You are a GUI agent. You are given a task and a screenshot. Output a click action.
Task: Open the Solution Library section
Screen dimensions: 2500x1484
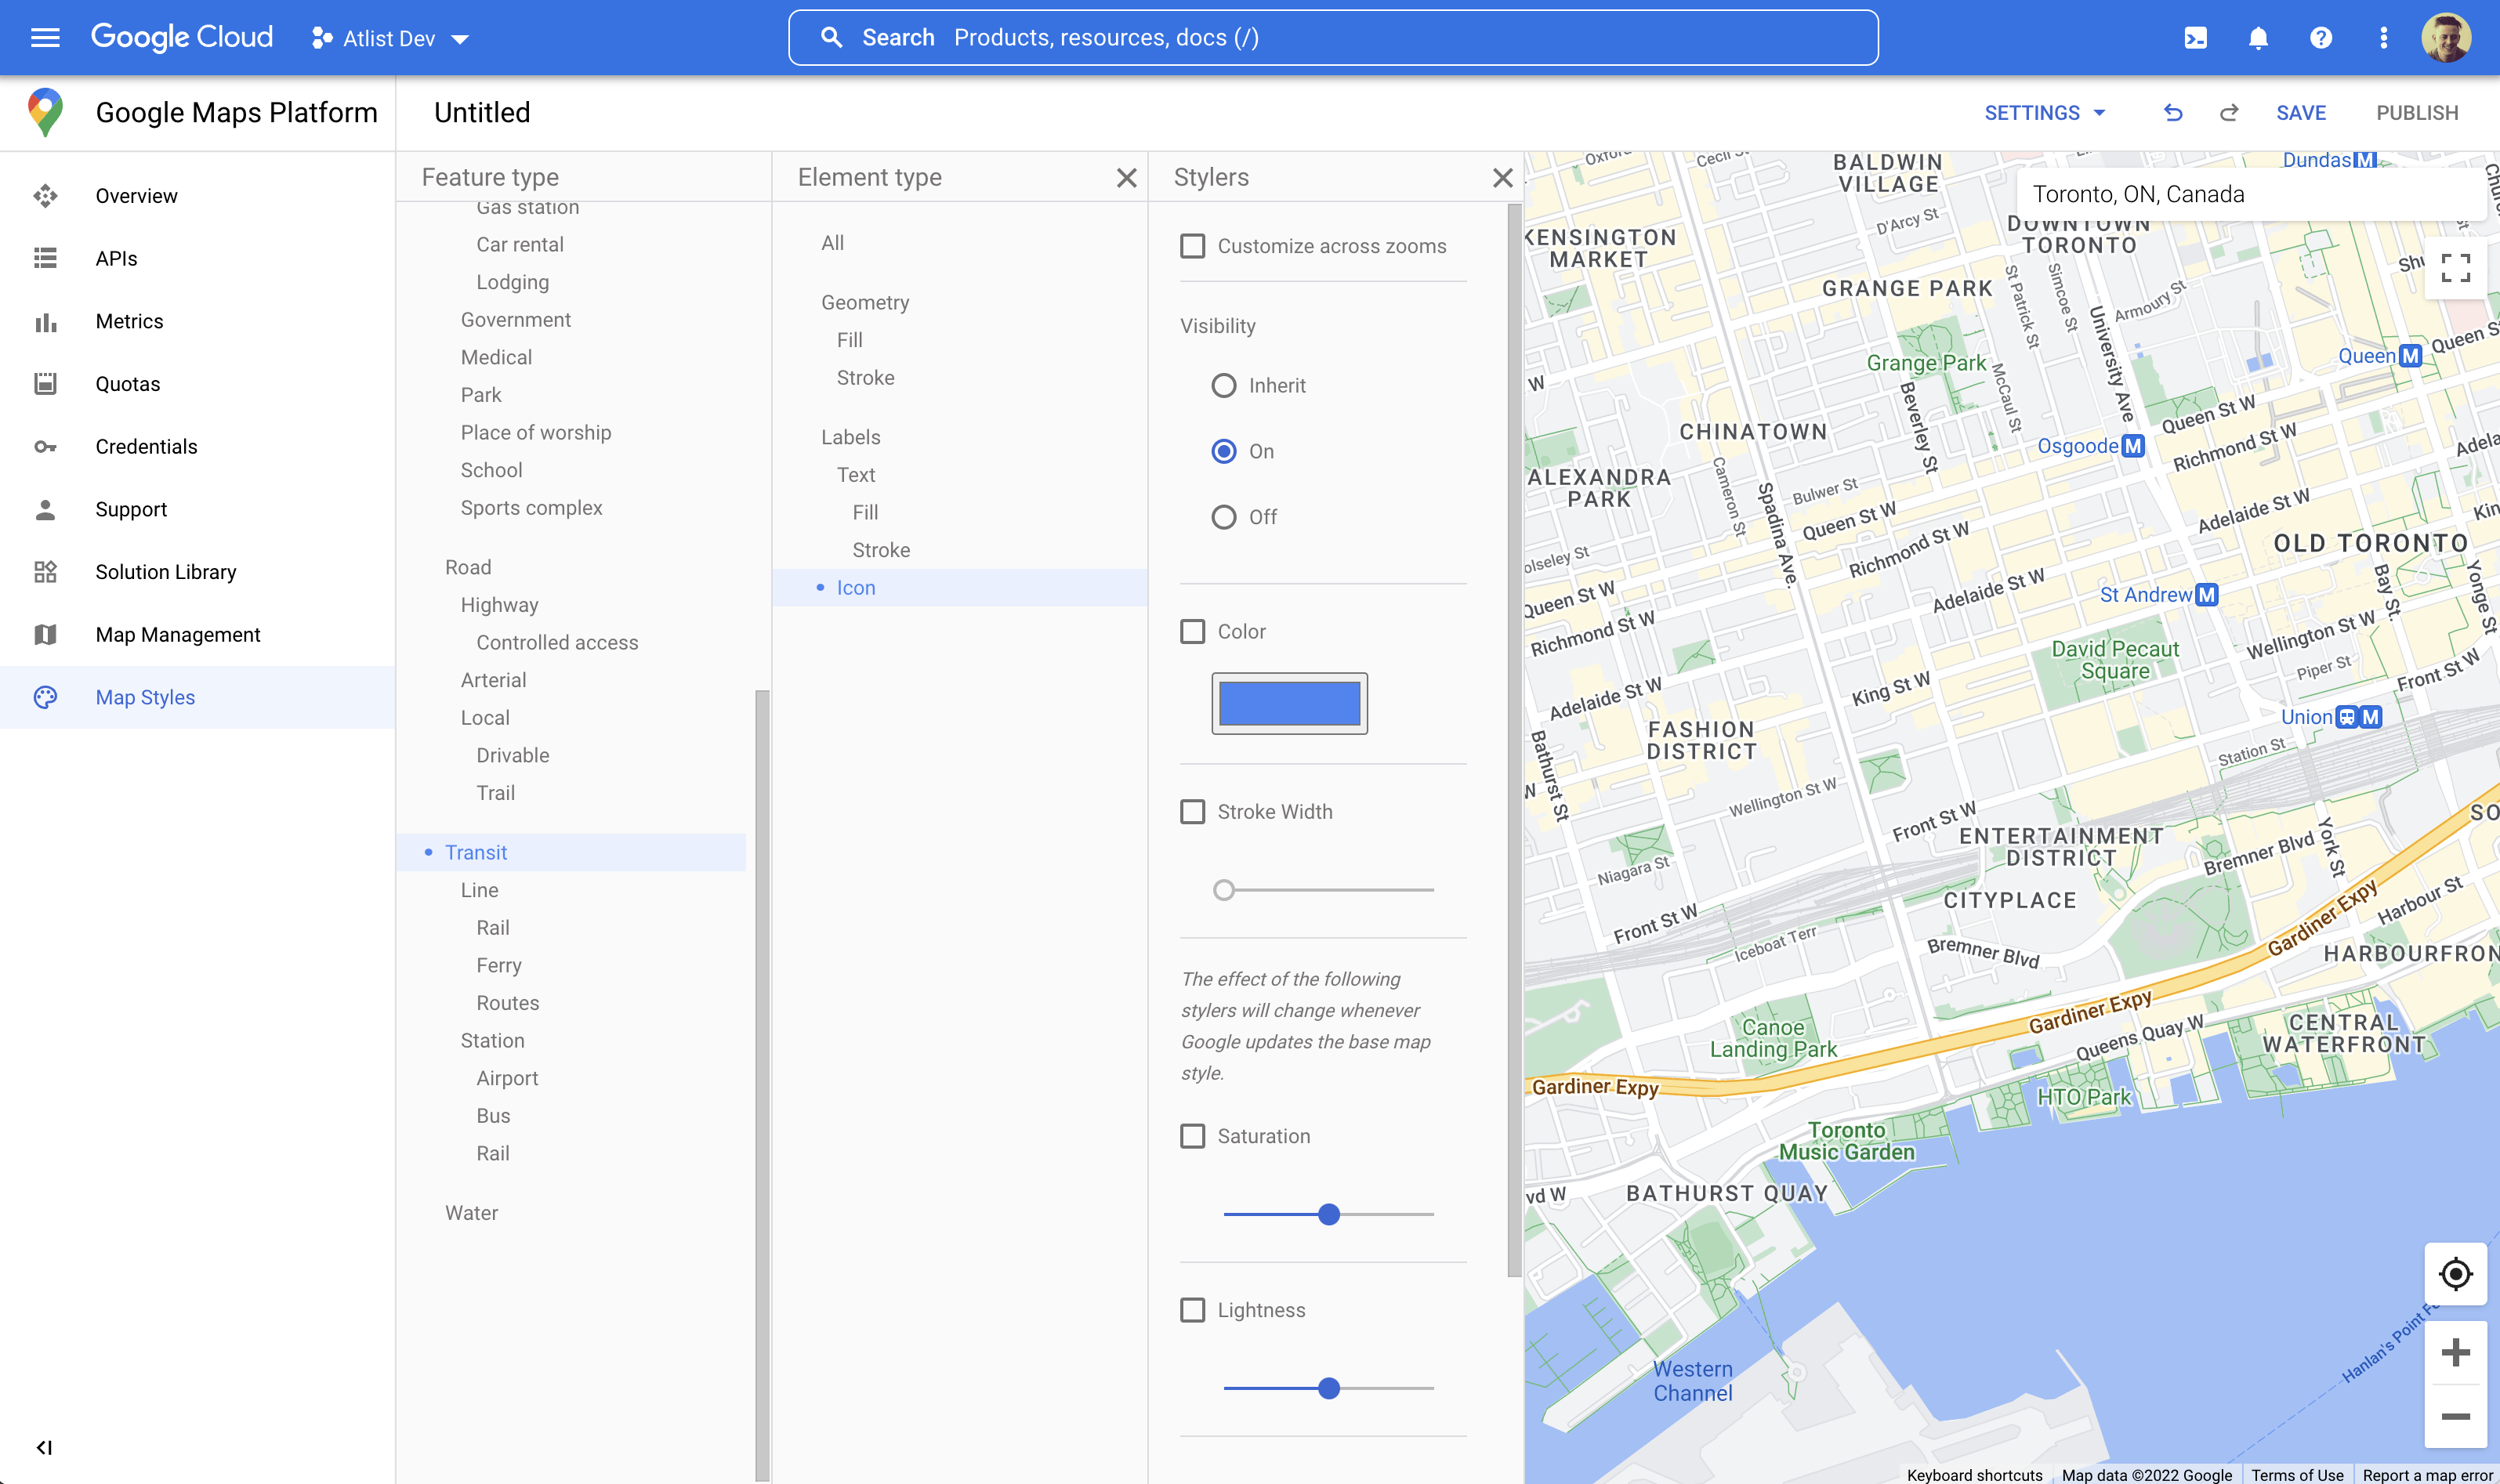point(166,572)
